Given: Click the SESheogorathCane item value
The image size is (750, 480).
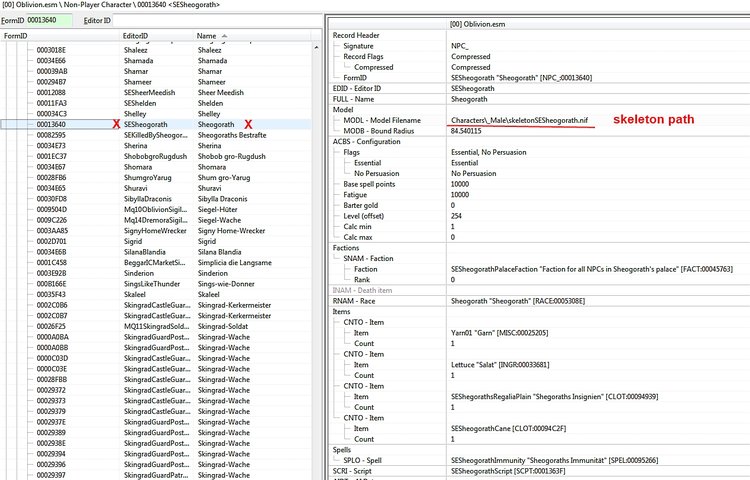Looking at the screenshot, I should tap(508, 428).
